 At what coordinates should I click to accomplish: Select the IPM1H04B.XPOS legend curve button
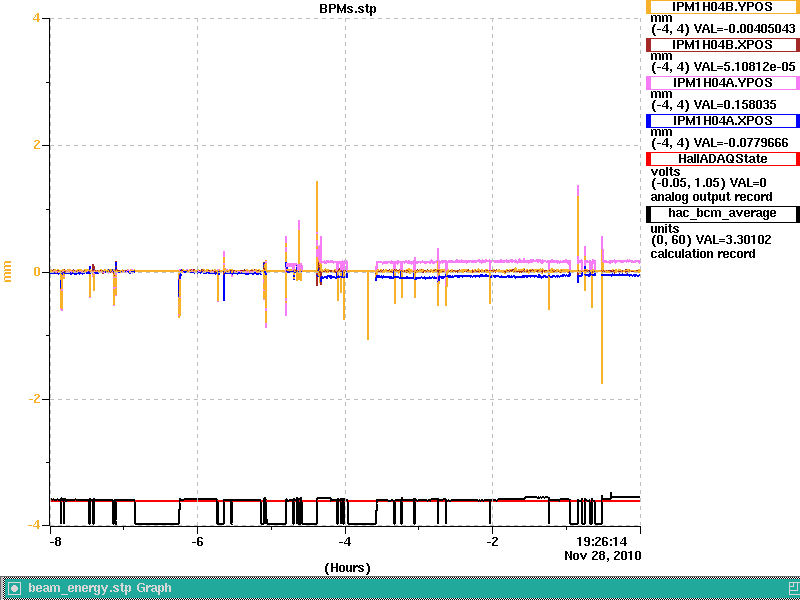pyautogui.click(x=722, y=45)
